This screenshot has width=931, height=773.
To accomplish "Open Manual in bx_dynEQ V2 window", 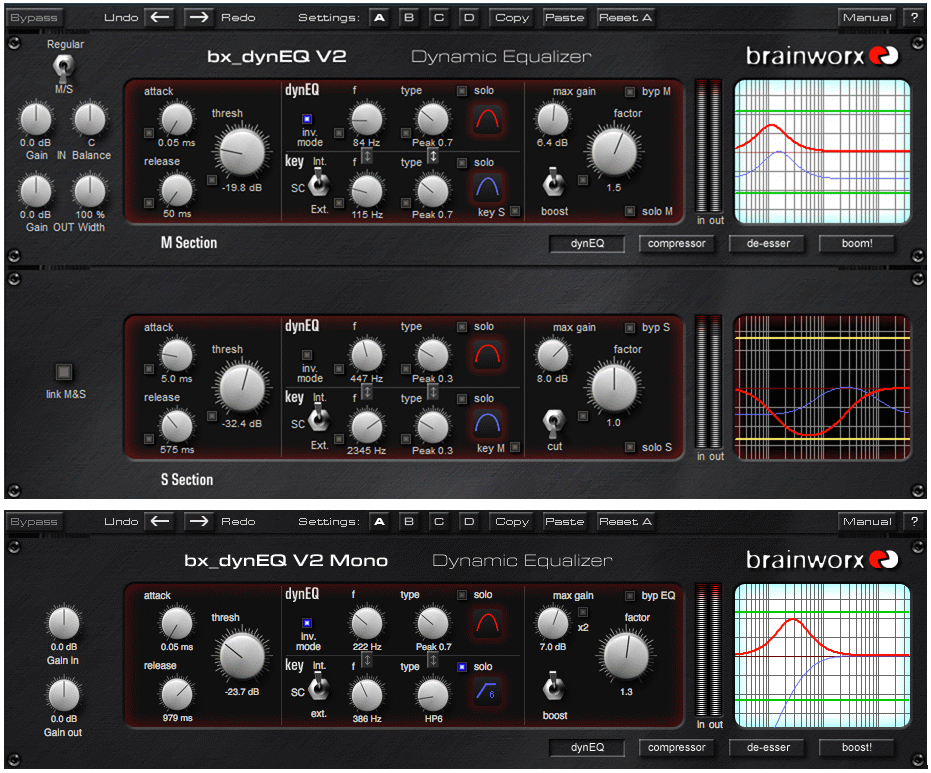I will pyautogui.click(x=867, y=17).
